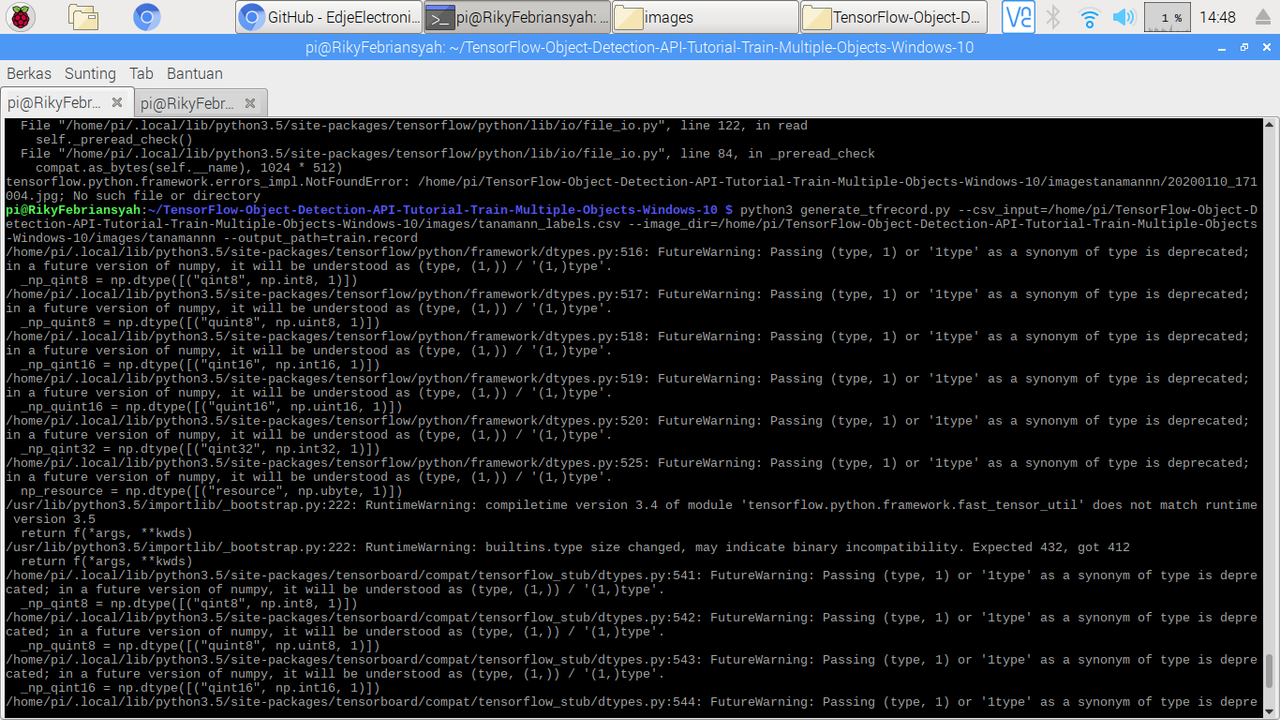Open the file manager launcher icon
This screenshot has width=1280, height=720.
pos(84,17)
